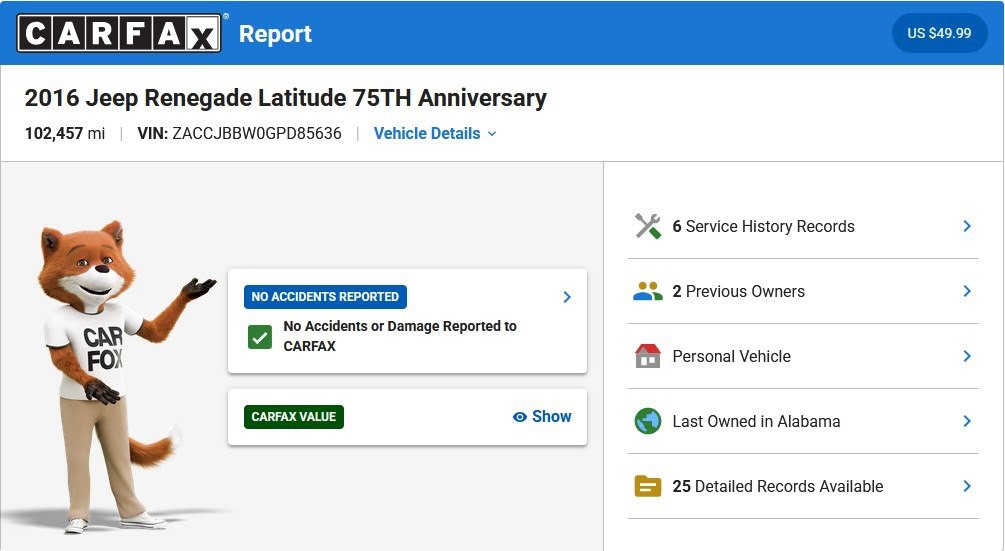Open chevron beside Last Owned in Alabama
This screenshot has width=1005, height=551.
point(967,421)
